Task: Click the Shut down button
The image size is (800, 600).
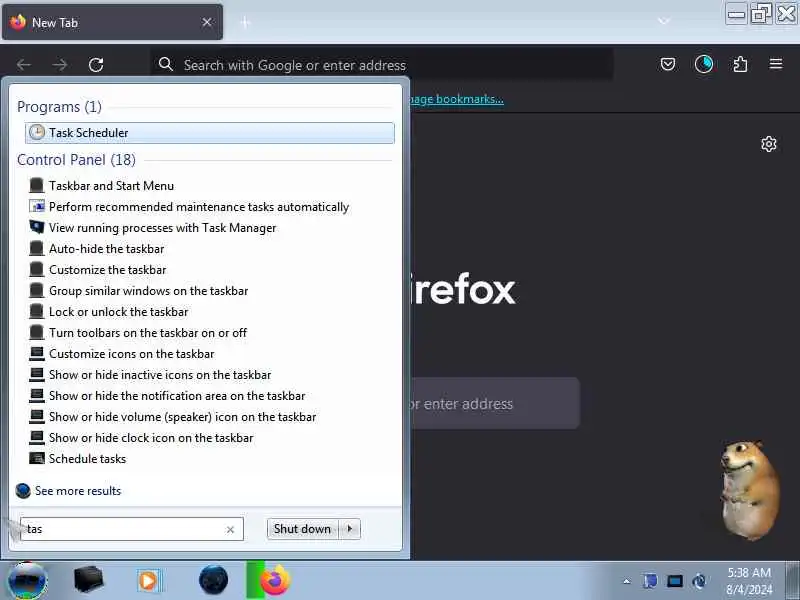Action: tap(303, 529)
